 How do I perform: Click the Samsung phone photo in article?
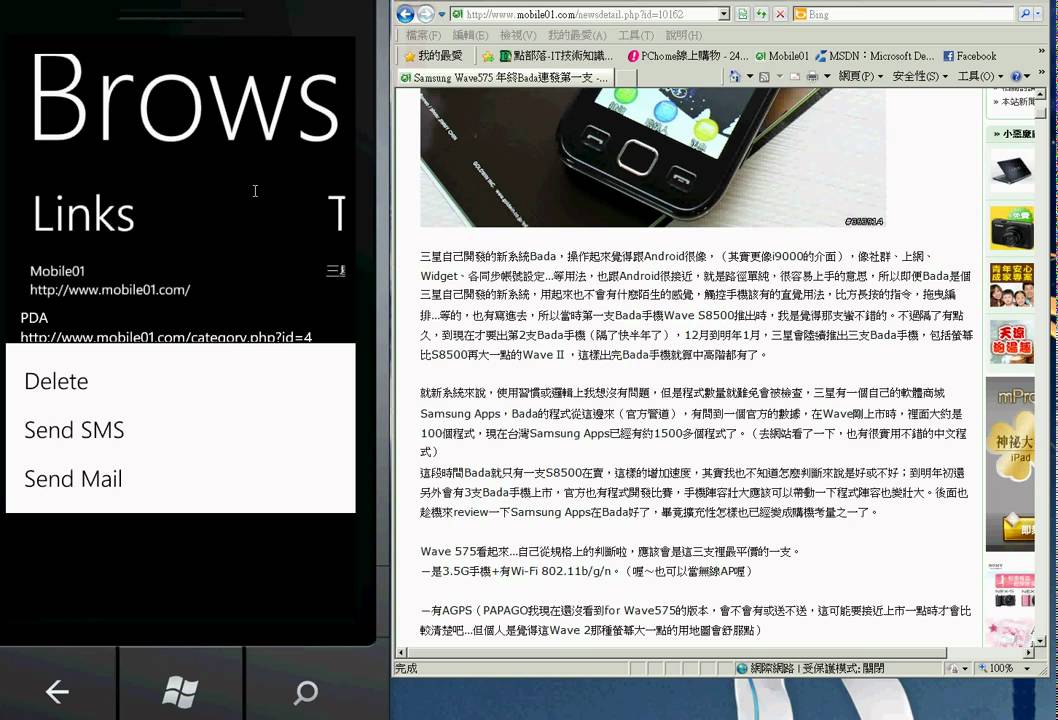(652, 157)
